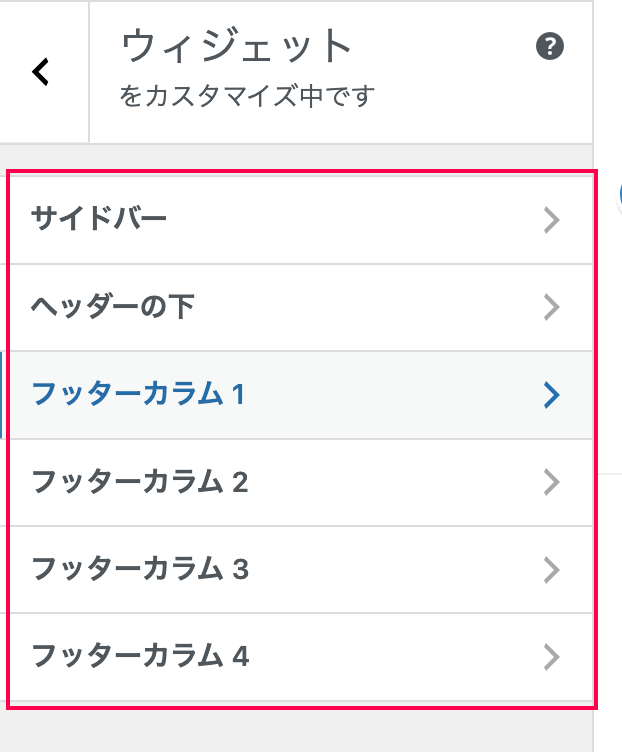Click the ウィジェット panel title

click(236, 46)
